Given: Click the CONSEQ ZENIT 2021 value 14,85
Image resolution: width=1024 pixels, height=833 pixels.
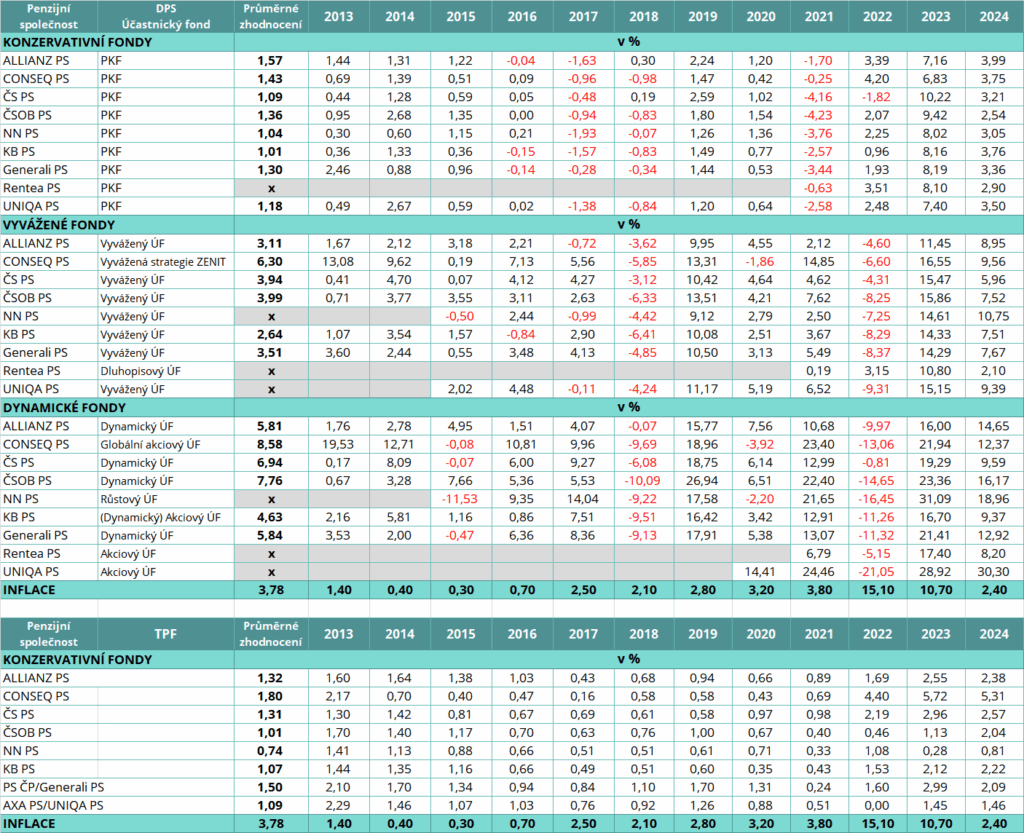Looking at the screenshot, I should point(818,262).
